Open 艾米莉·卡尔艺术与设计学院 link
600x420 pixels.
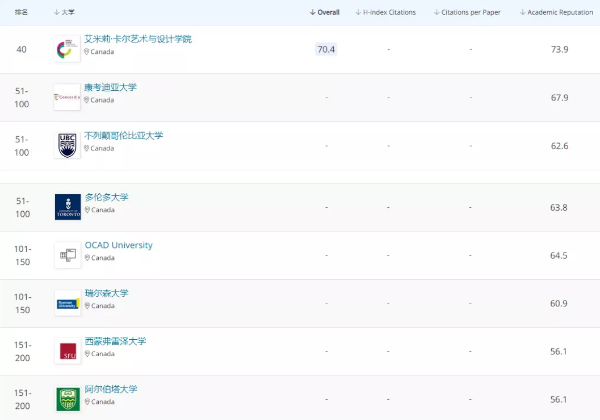[x=137, y=39]
